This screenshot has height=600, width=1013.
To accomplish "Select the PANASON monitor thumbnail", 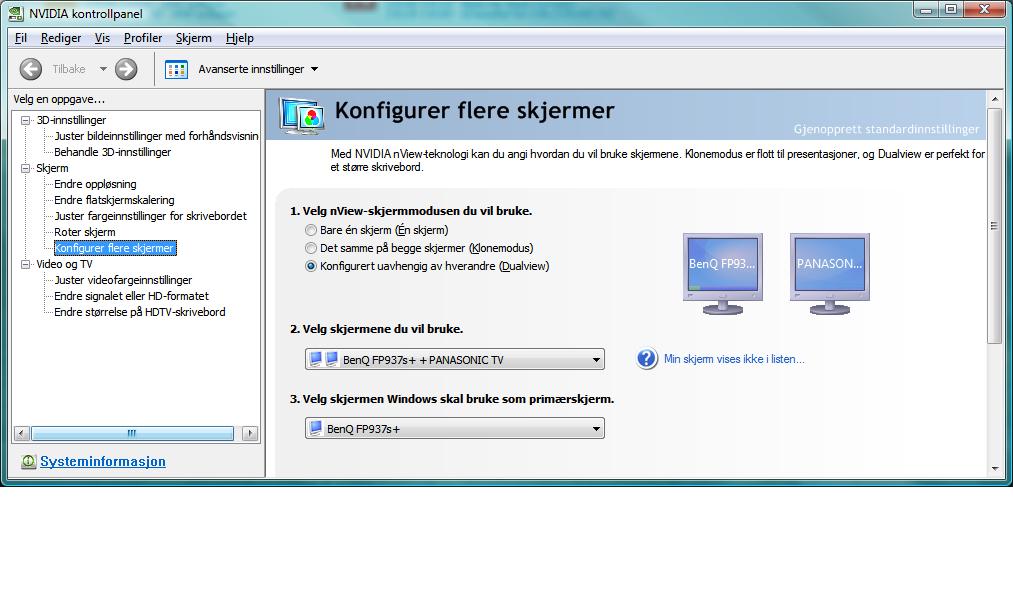I will [830, 274].
